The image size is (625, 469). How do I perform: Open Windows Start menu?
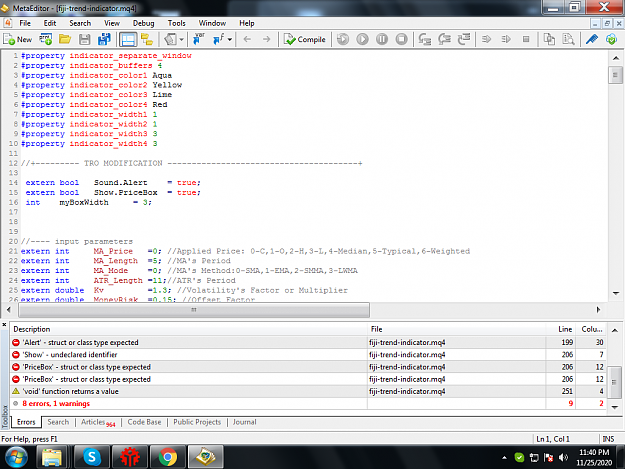click(x=16, y=457)
